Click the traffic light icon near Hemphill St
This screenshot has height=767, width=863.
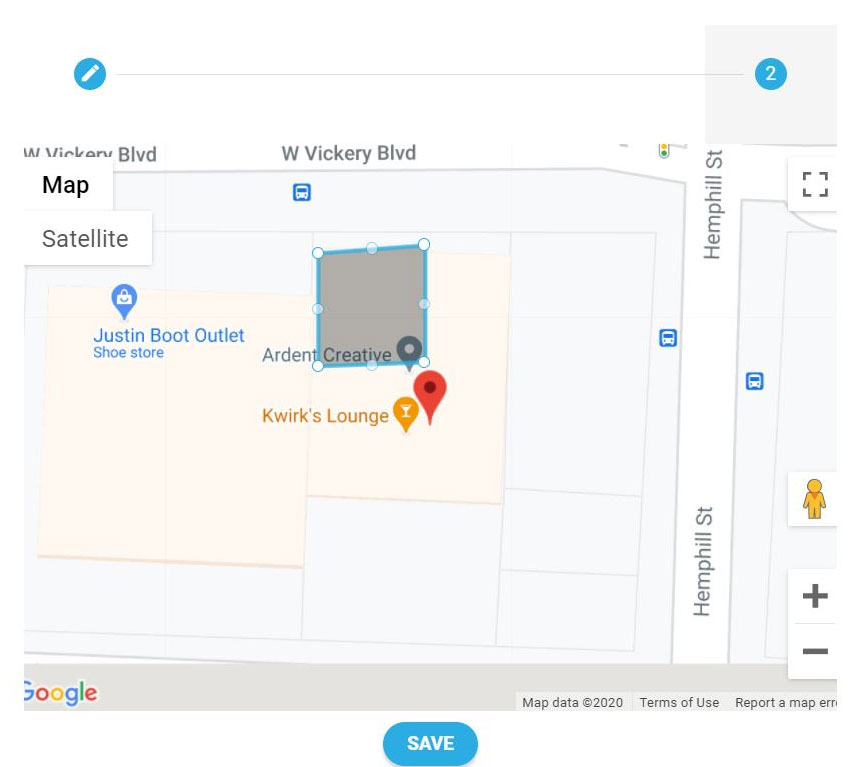(663, 150)
